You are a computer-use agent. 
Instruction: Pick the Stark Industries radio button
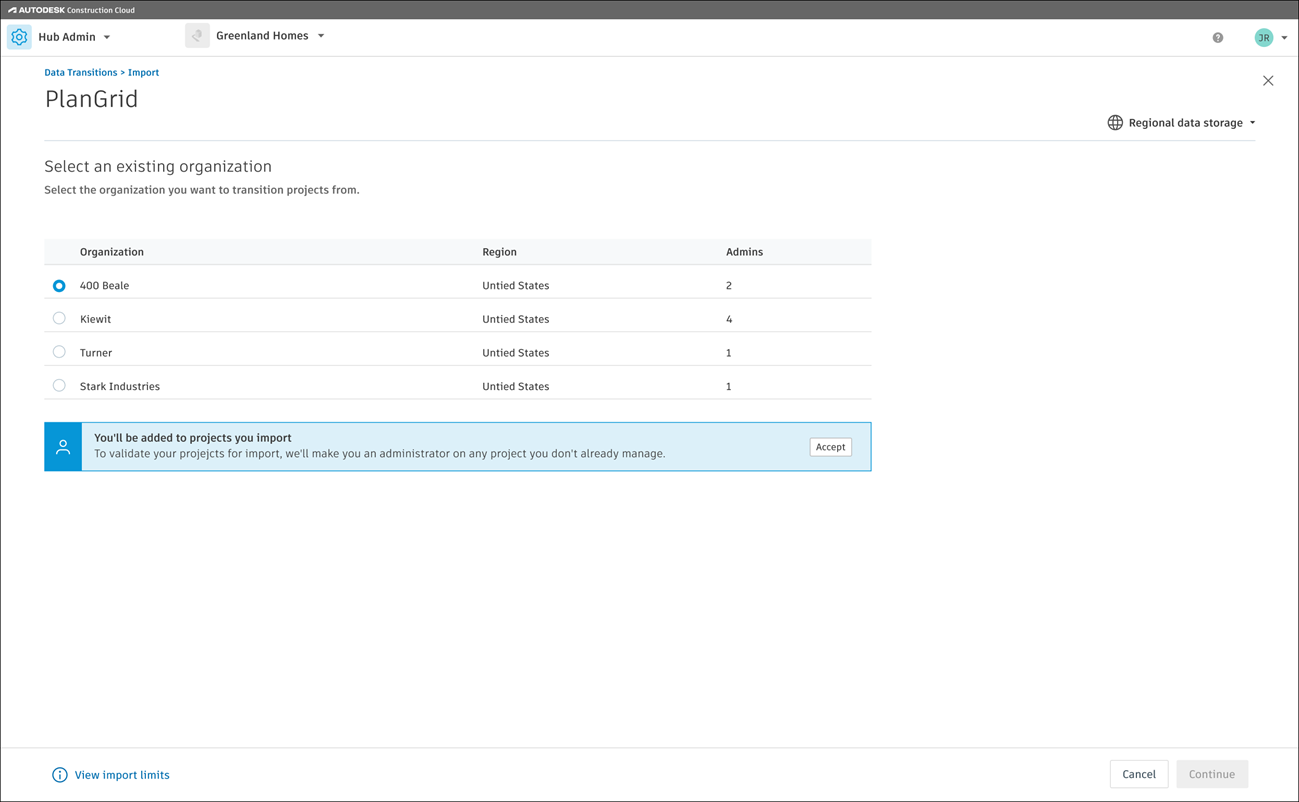[59, 386]
